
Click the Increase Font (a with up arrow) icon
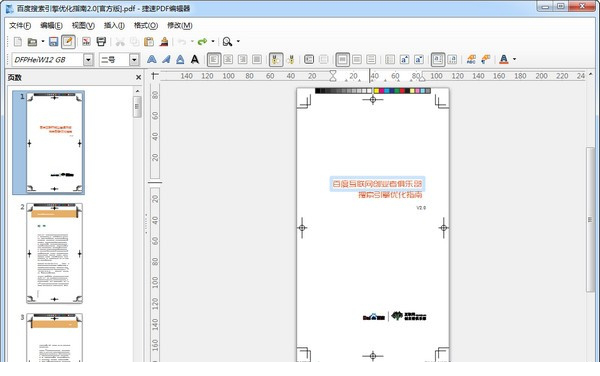pos(404,59)
